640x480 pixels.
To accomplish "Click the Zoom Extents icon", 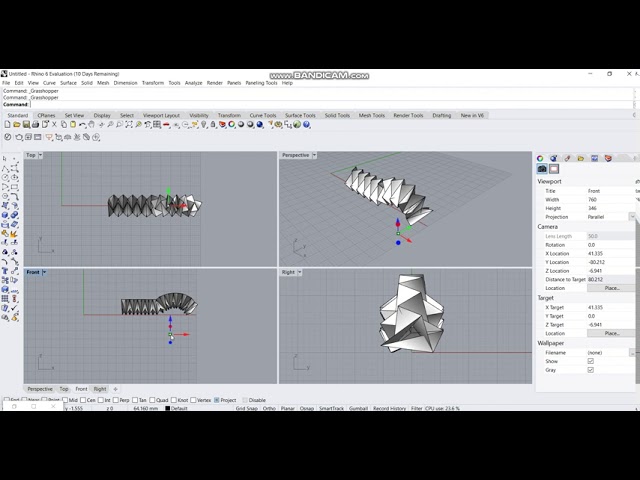I will click(x=129, y=124).
